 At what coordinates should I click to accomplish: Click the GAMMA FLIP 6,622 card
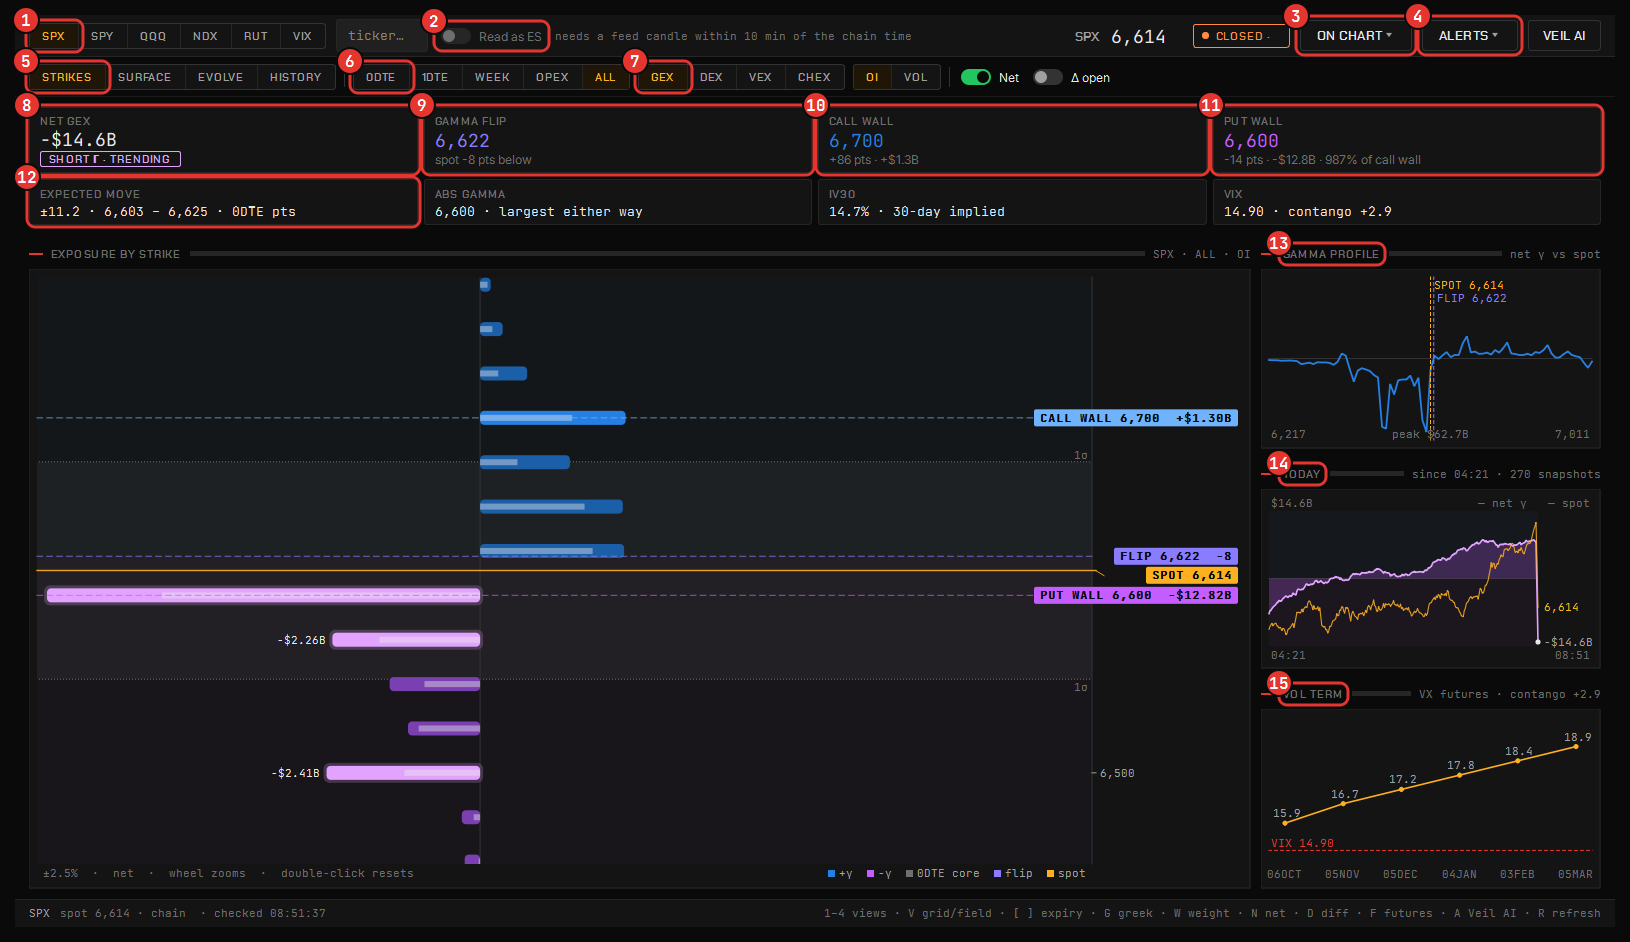pos(617,140)
